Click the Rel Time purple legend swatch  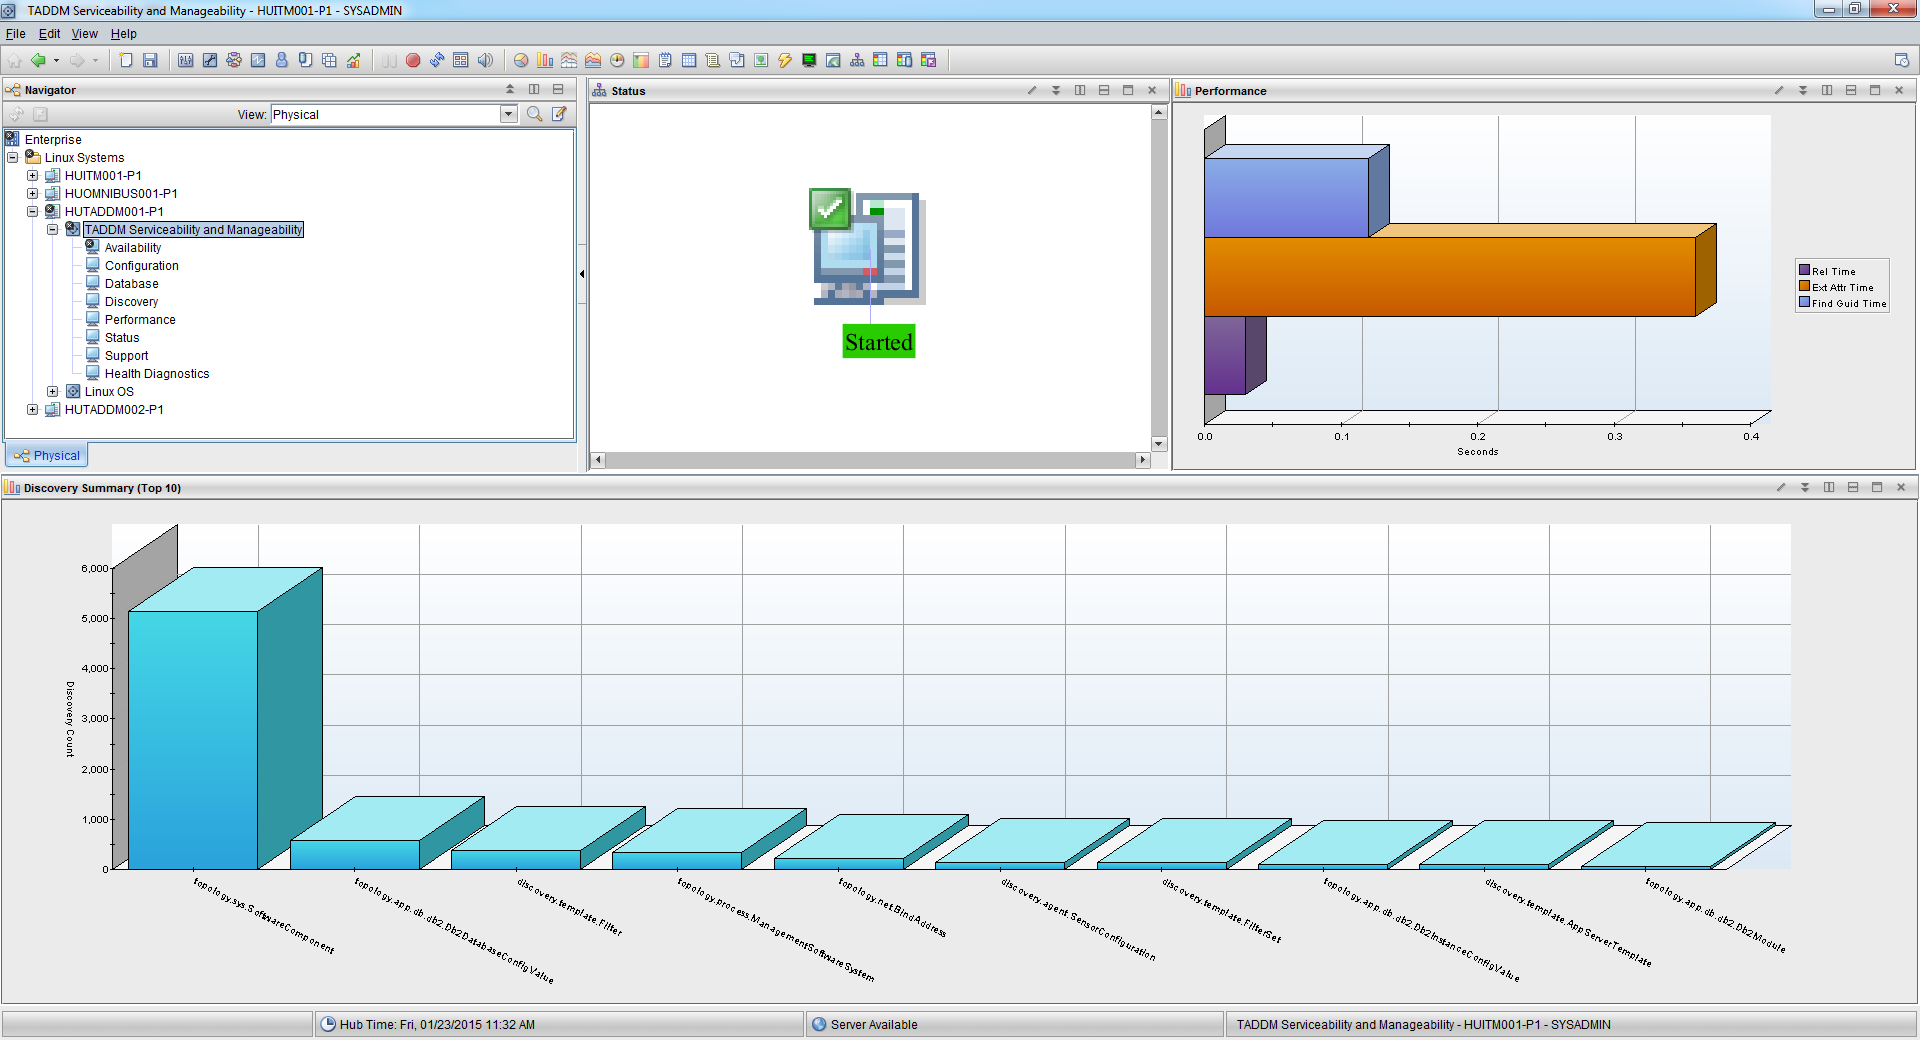click(x=1805, y=270)
